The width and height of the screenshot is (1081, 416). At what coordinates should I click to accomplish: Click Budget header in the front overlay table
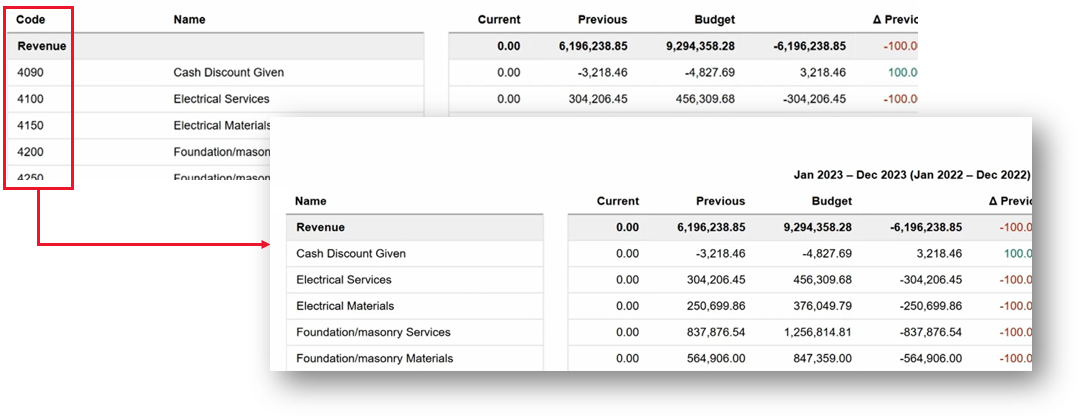pos(833,201)
